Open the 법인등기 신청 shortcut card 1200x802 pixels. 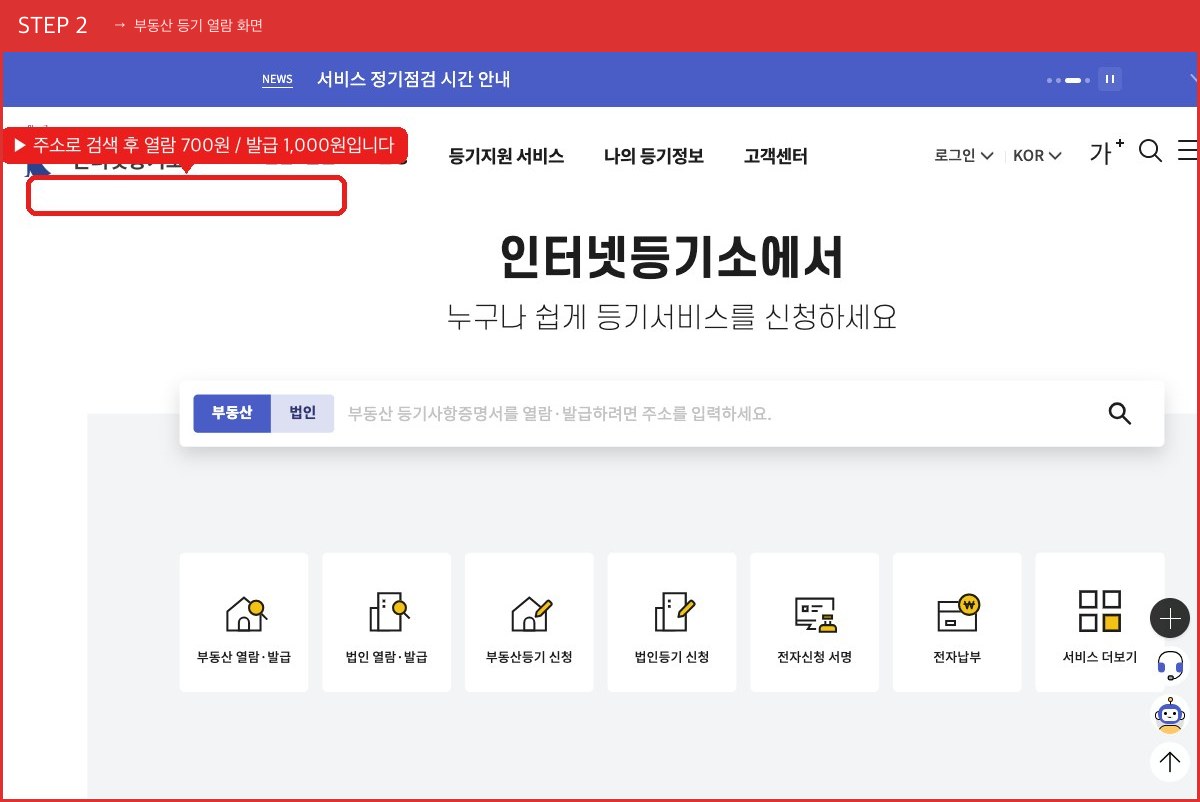click(x=672, y=622)
